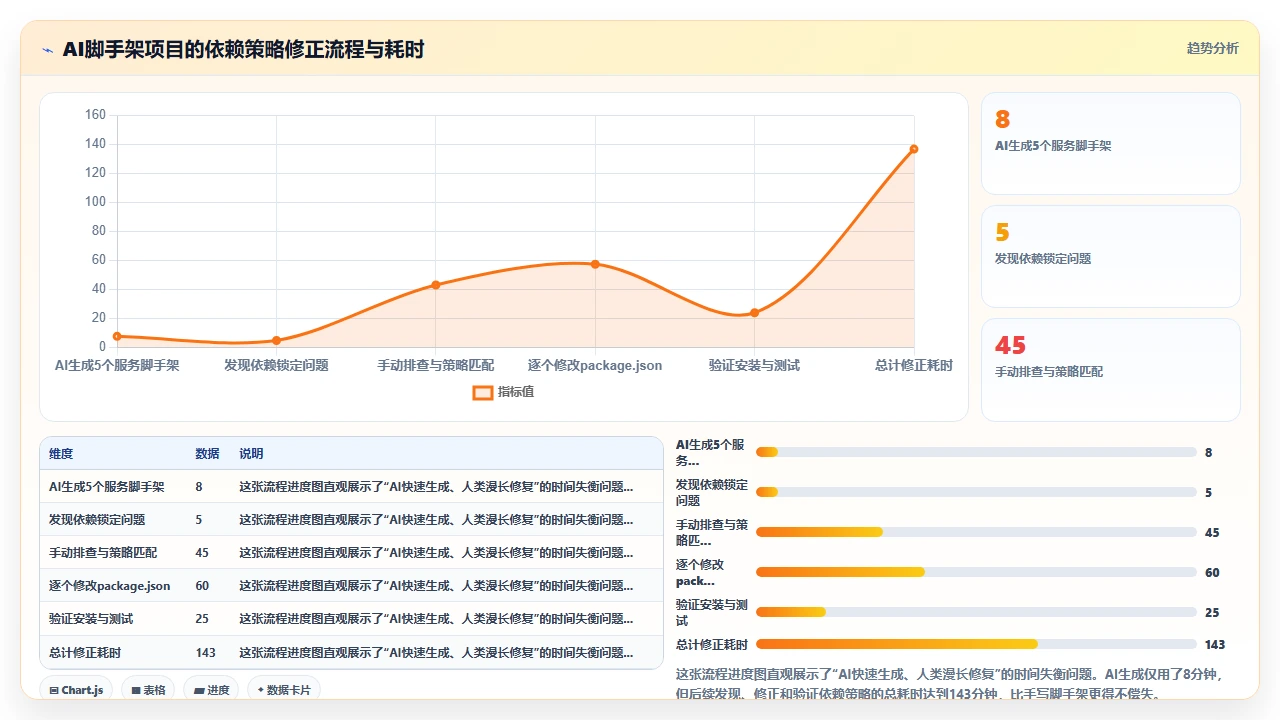The height and width of the screenshot is (720, 1280).
Task: Click the chart data point for 总计修正耗时
Action: click(x=914, y=149)
